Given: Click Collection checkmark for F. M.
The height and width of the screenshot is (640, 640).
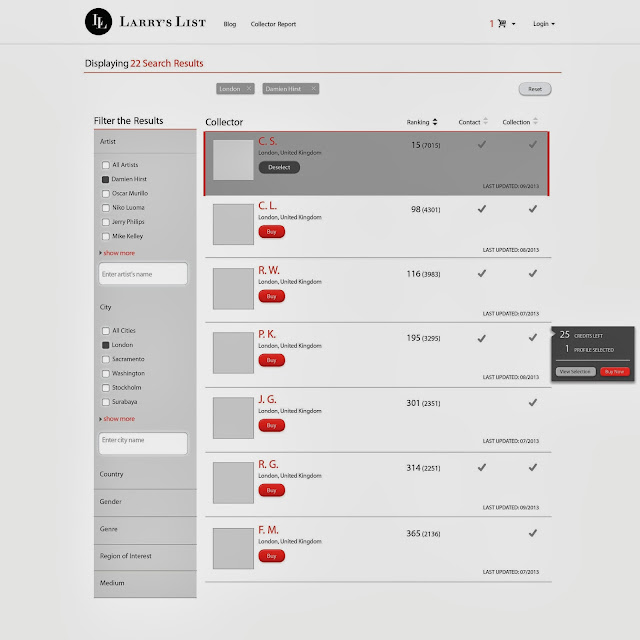Looking at the screenshot, I should (533, 533).
